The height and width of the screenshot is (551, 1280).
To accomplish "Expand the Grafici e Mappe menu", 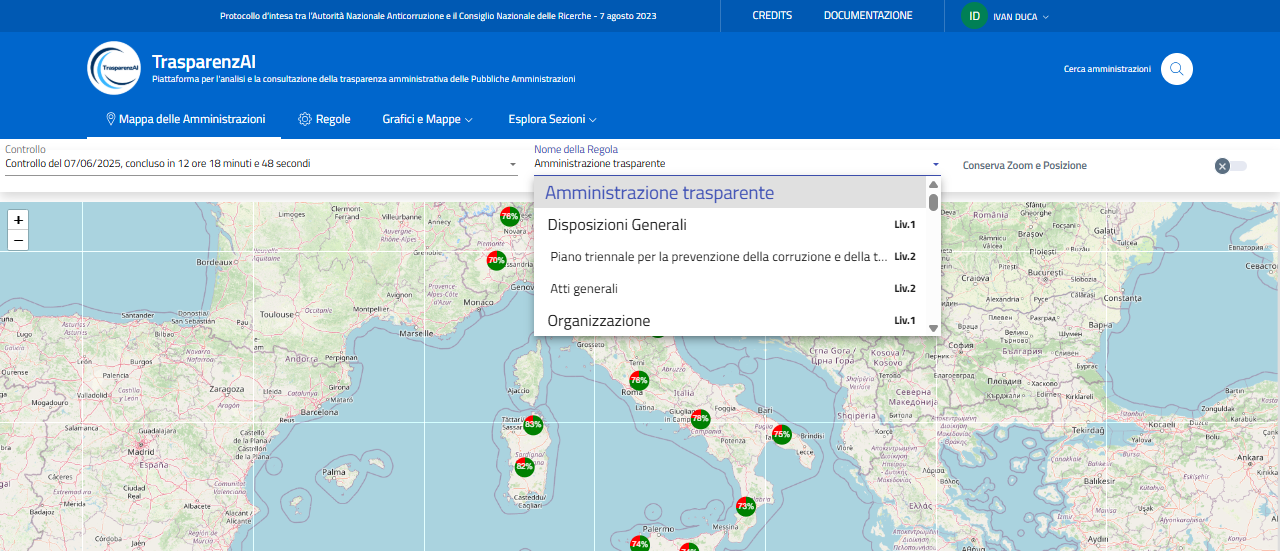I will tap(427, 119).
